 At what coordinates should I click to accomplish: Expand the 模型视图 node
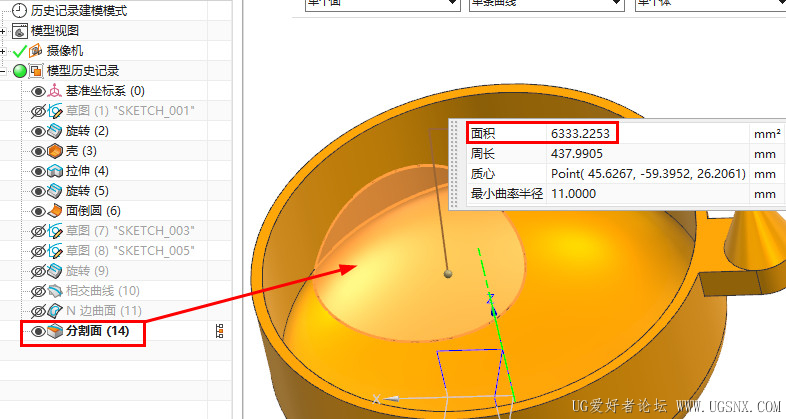[x=3, y=31]
